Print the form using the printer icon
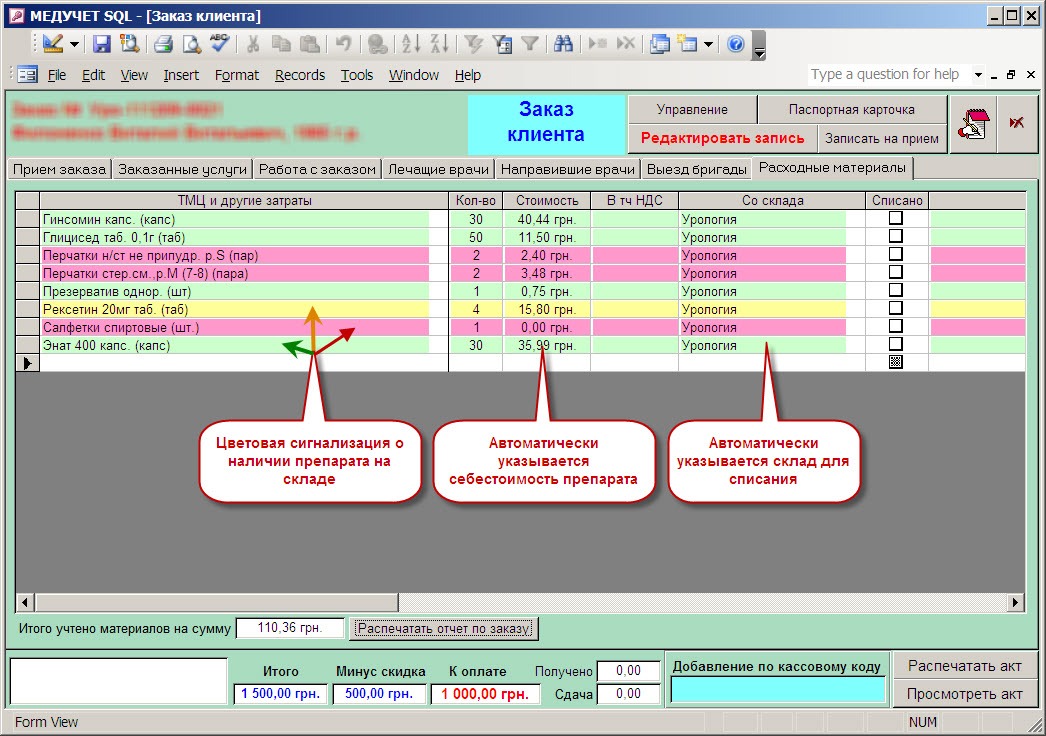1046x736 pixels. (163, 44)
